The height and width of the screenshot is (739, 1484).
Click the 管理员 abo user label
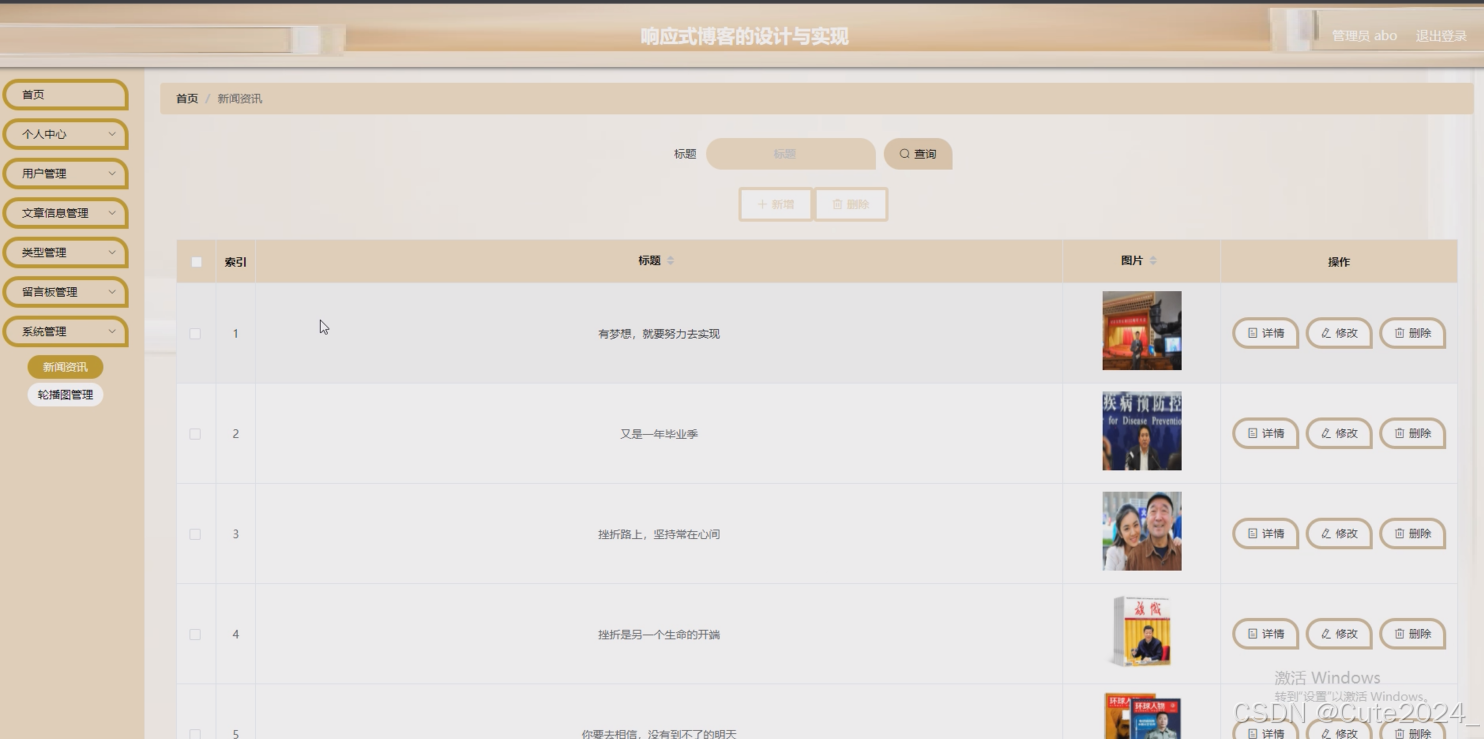(1364, 36)
